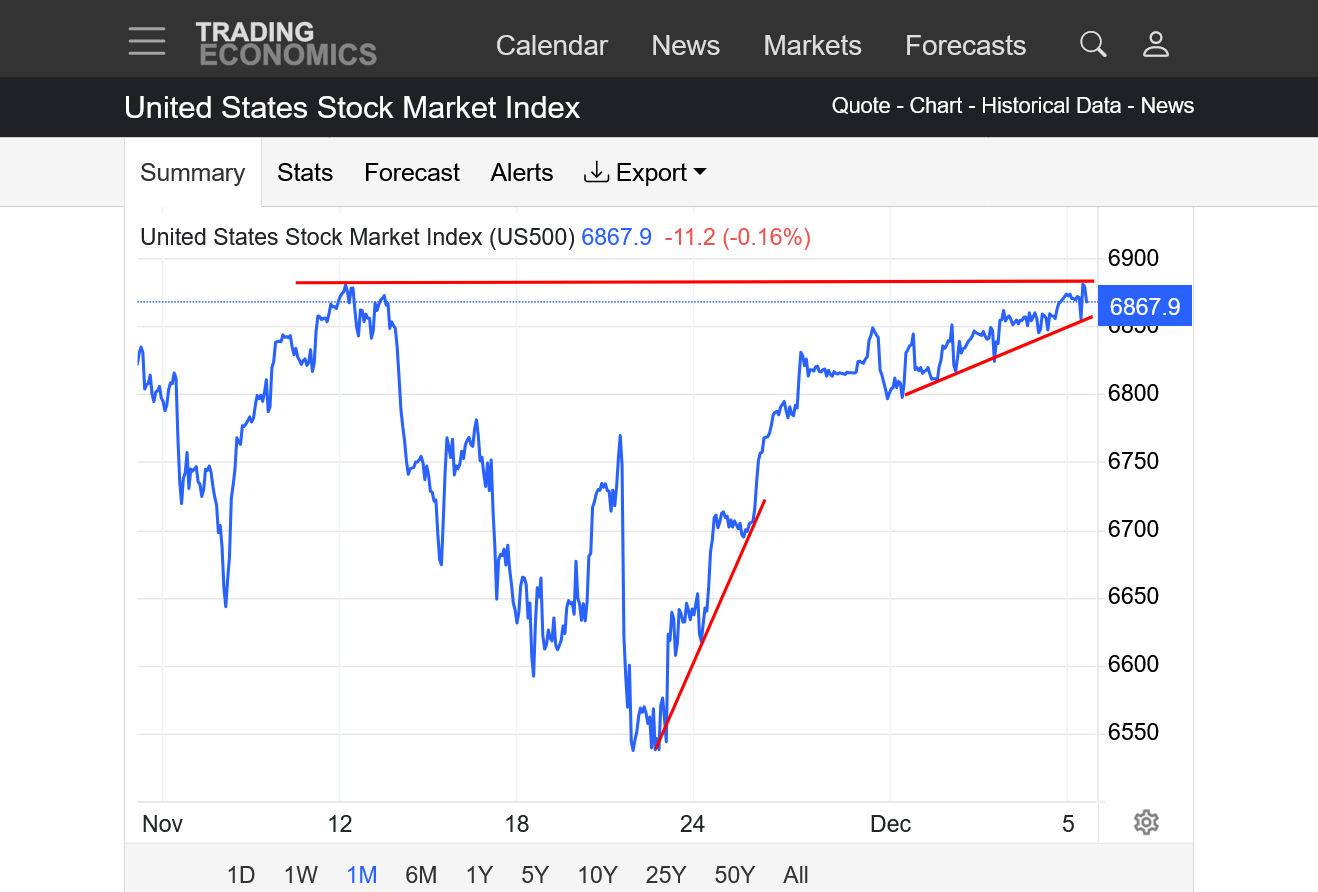Set chart range to 6M
The height and width of the screenshot is (892, 1318).
421,875
